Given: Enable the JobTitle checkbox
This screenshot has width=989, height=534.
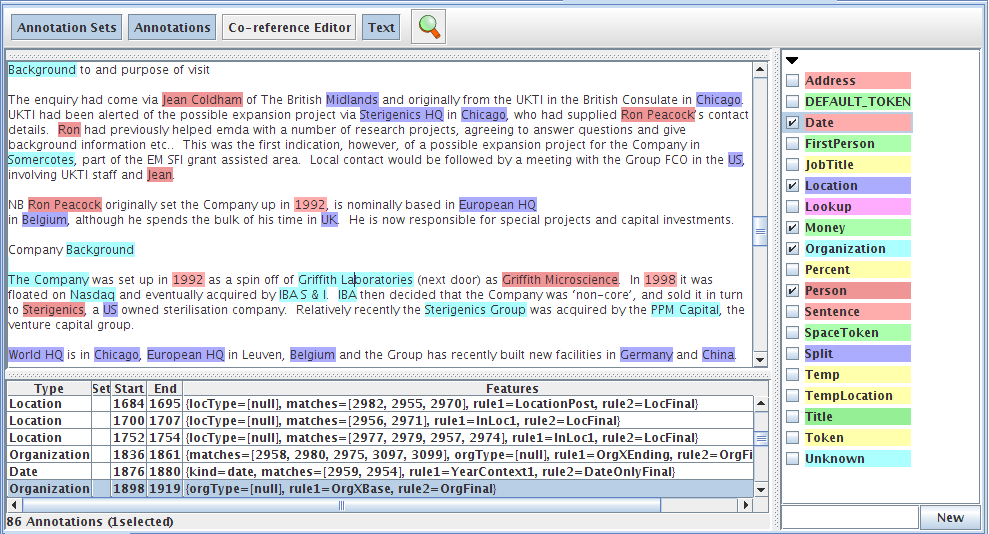Looking at the screenshot, I should 793,165.
